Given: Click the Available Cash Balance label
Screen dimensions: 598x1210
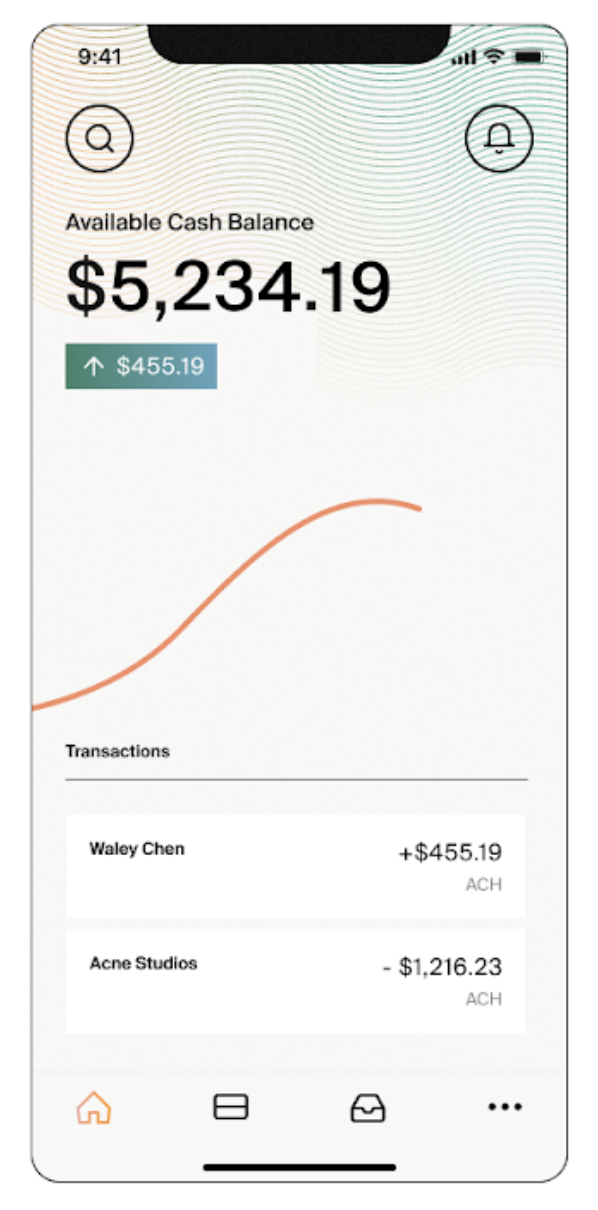Looking at the screenshot, I should coord(190,222).
